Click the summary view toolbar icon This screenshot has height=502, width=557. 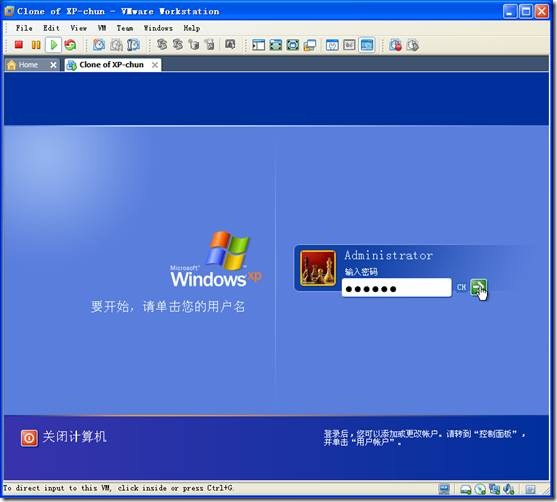click(x=332, y=45)
